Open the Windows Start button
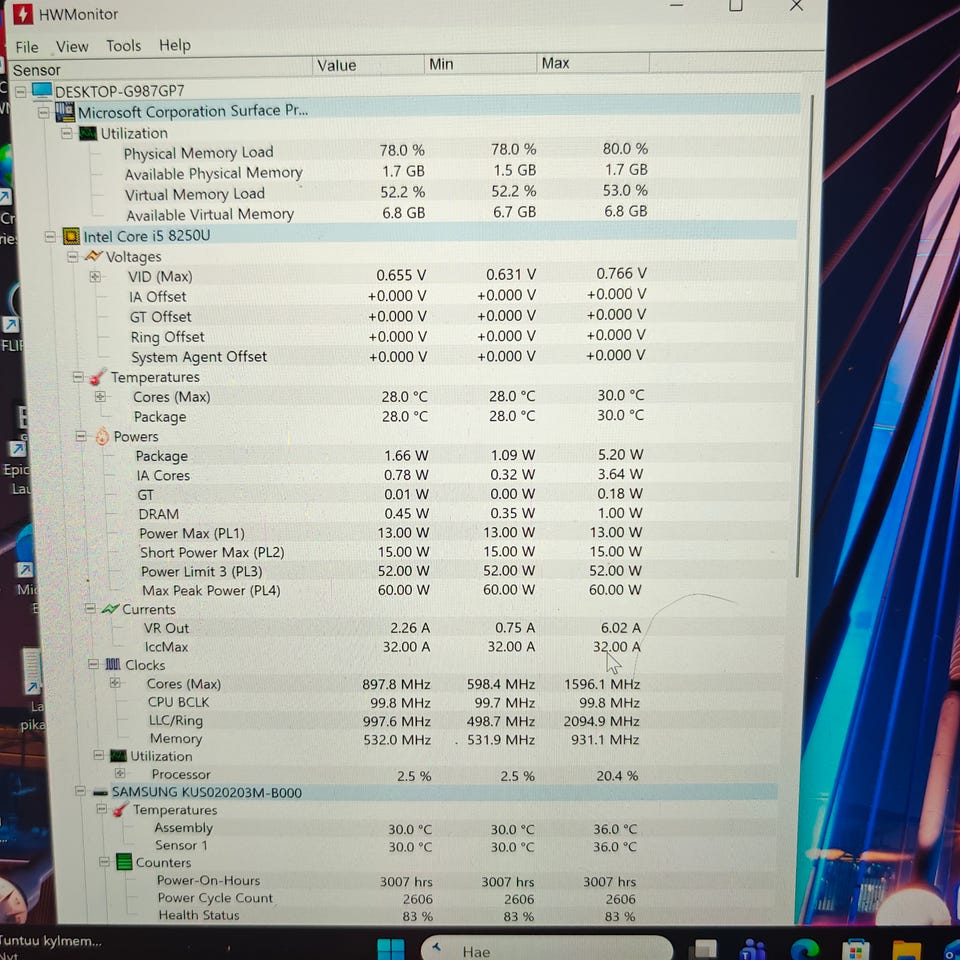Viewport: 960px width, 960px height. point(391,950)
